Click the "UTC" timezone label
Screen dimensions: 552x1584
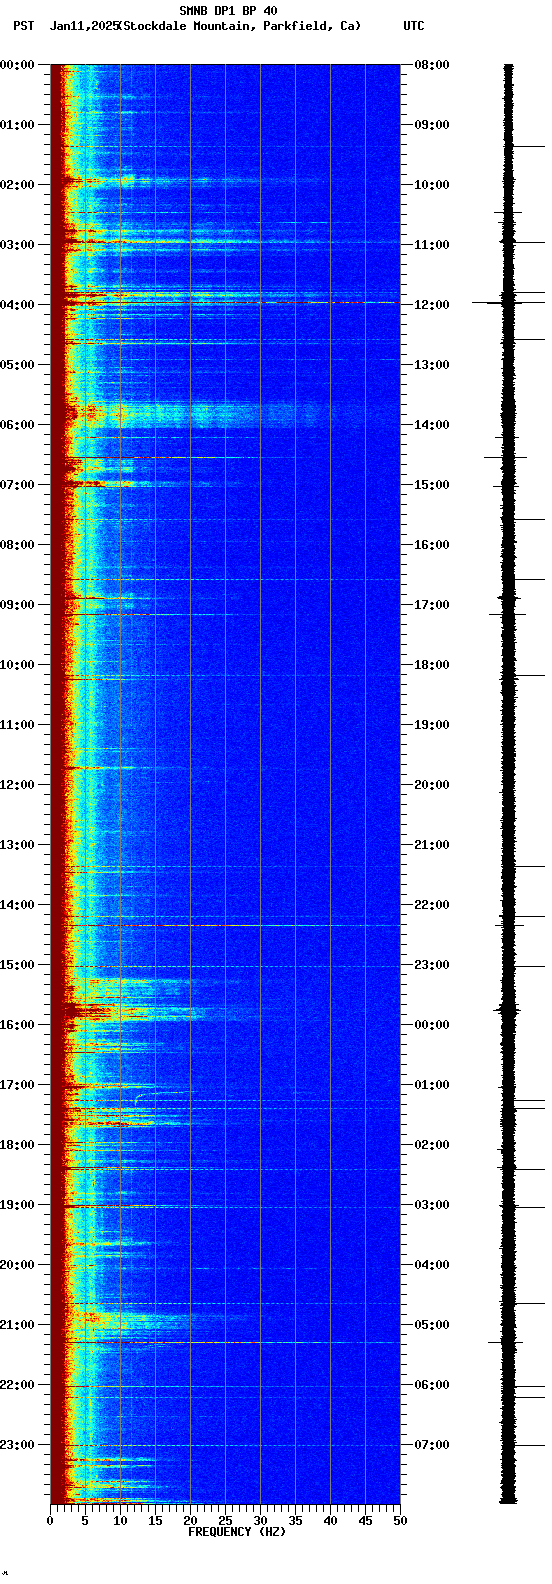click(414, 26)
